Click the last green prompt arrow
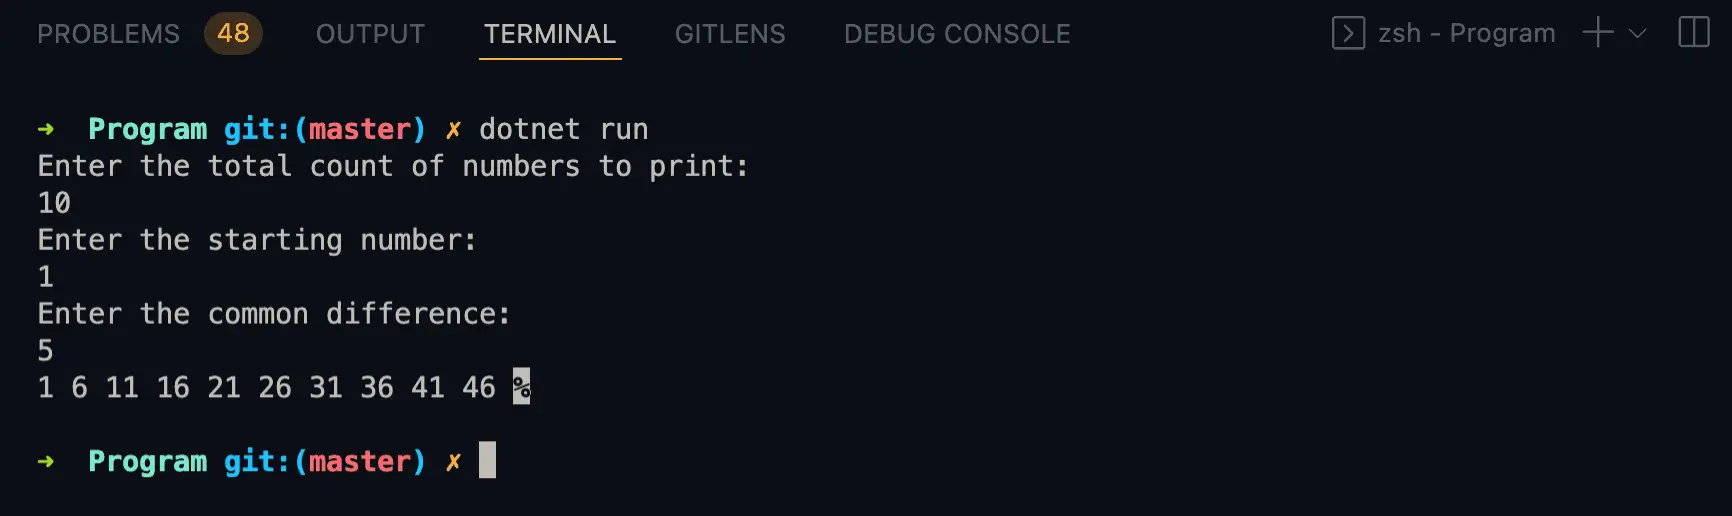Screen dimensions: 1732x516 [46, 461]
